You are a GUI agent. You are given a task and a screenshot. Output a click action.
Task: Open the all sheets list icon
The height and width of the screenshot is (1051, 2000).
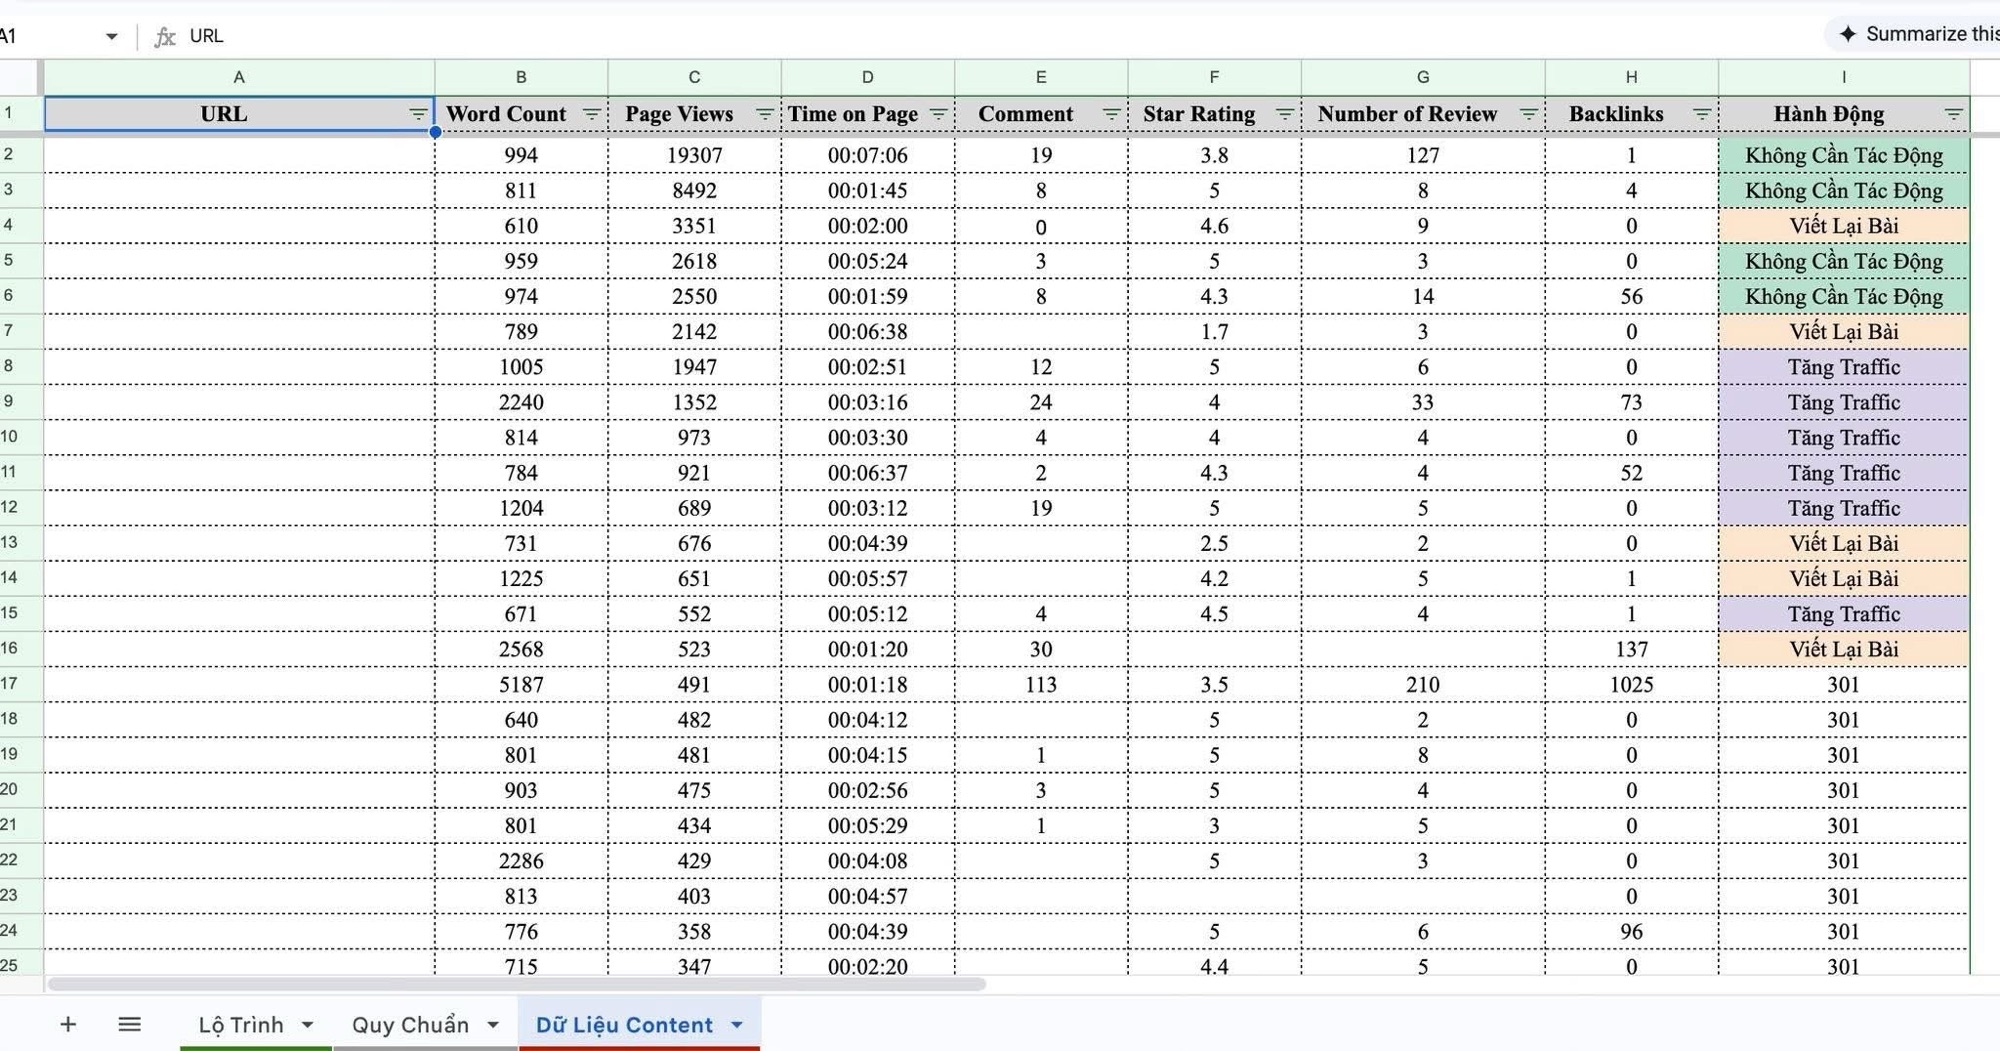click(129, 1024)
